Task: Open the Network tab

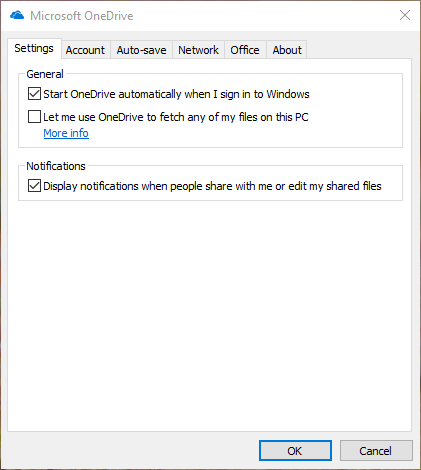Action: (x=198, y=50)
